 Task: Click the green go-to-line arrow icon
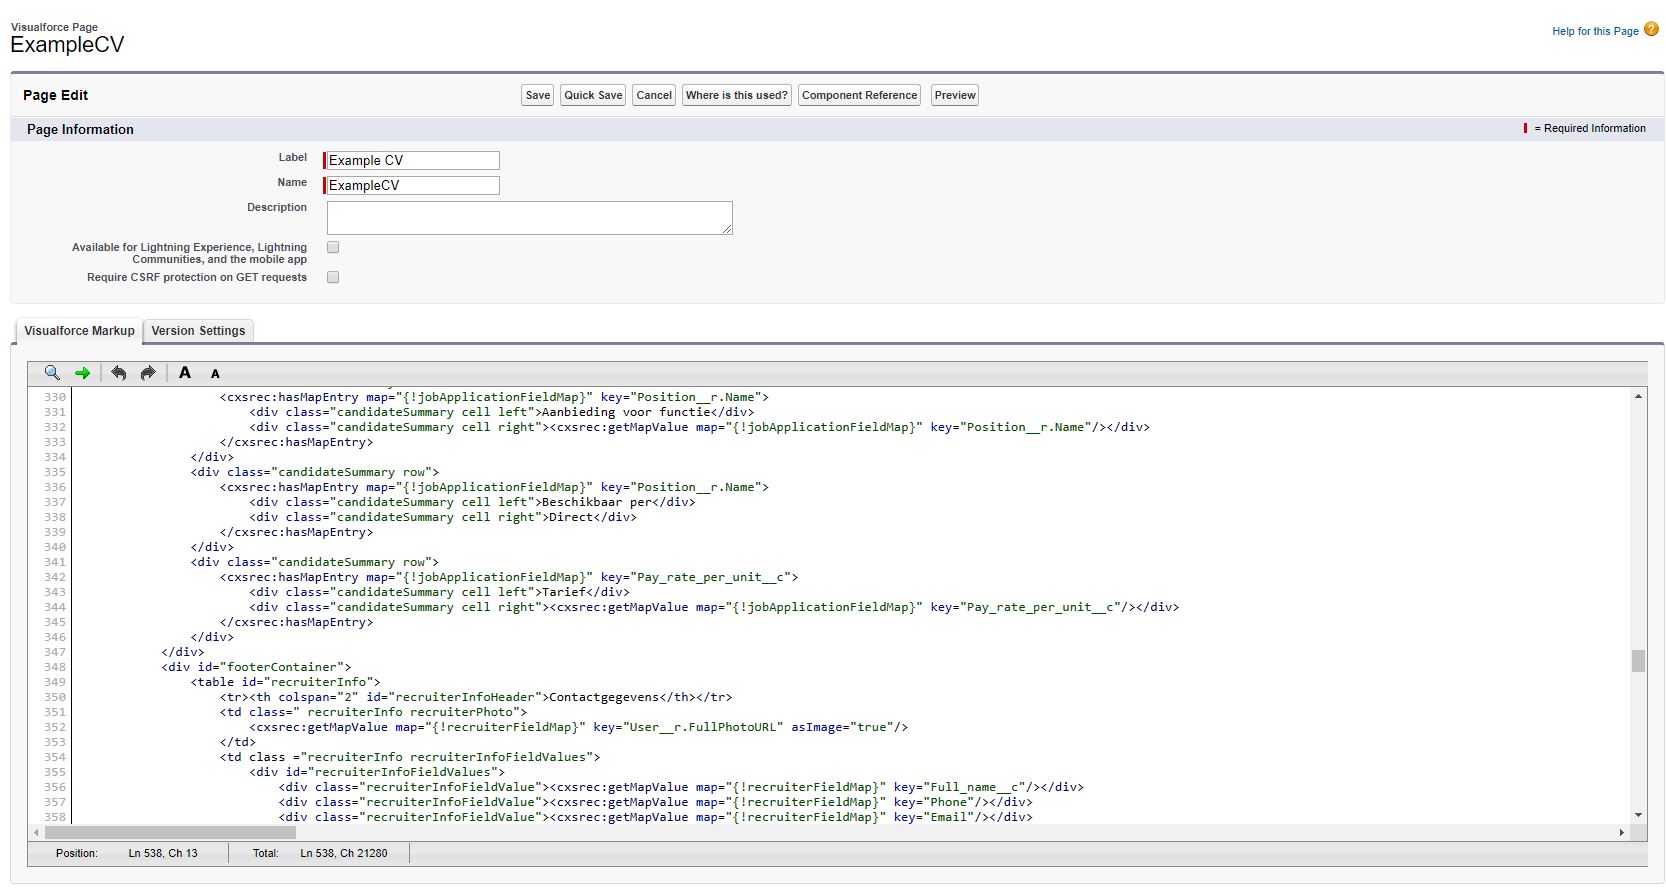click(83, 373)
